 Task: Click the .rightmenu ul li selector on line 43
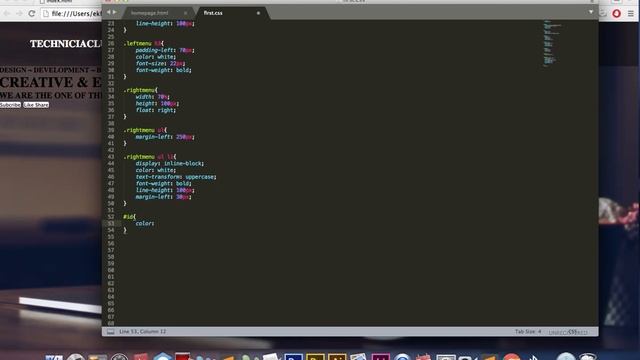click(x=149, y=157)
